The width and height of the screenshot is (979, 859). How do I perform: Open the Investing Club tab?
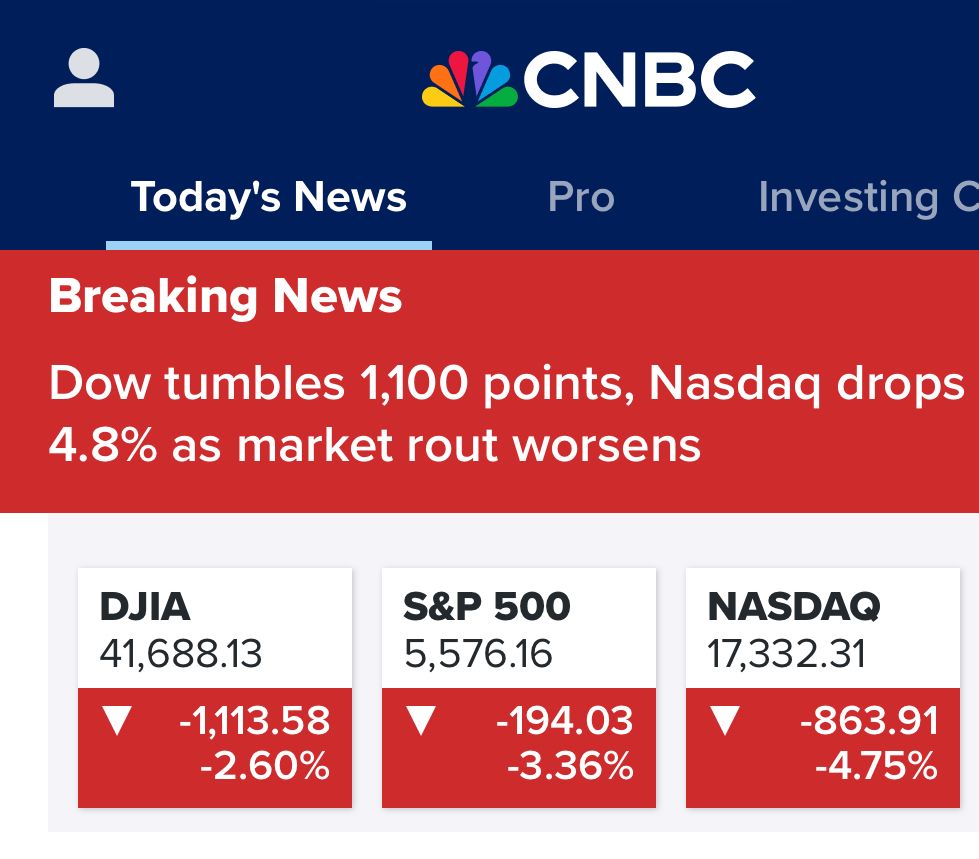[x=866, y=197]
